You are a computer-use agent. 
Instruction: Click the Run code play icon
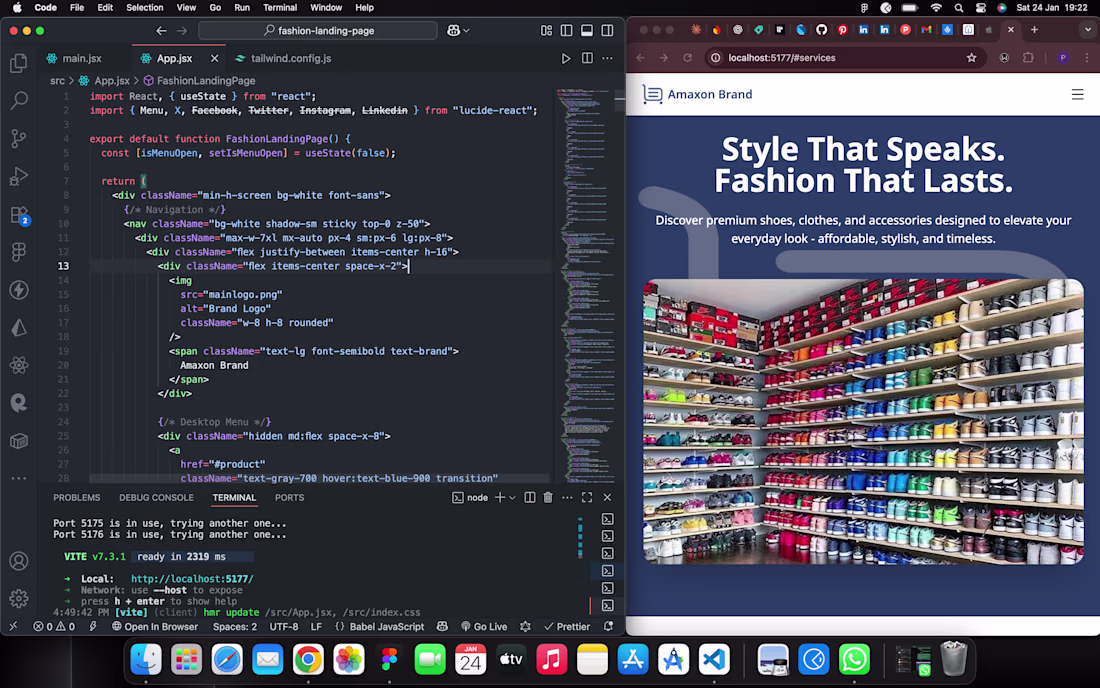tap(566, 59)
